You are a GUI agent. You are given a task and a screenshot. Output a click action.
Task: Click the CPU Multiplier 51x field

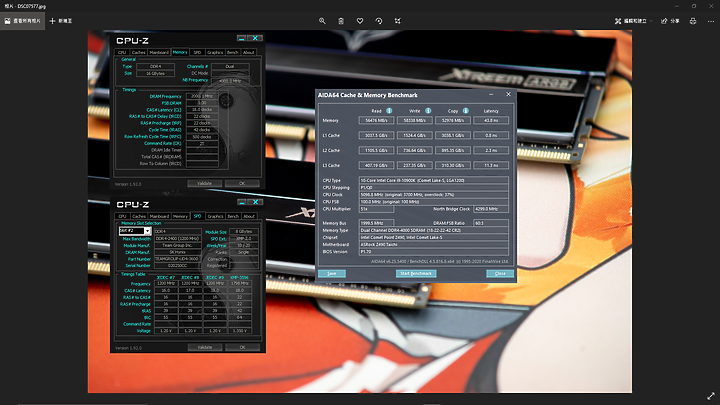(x=376, y=209)
